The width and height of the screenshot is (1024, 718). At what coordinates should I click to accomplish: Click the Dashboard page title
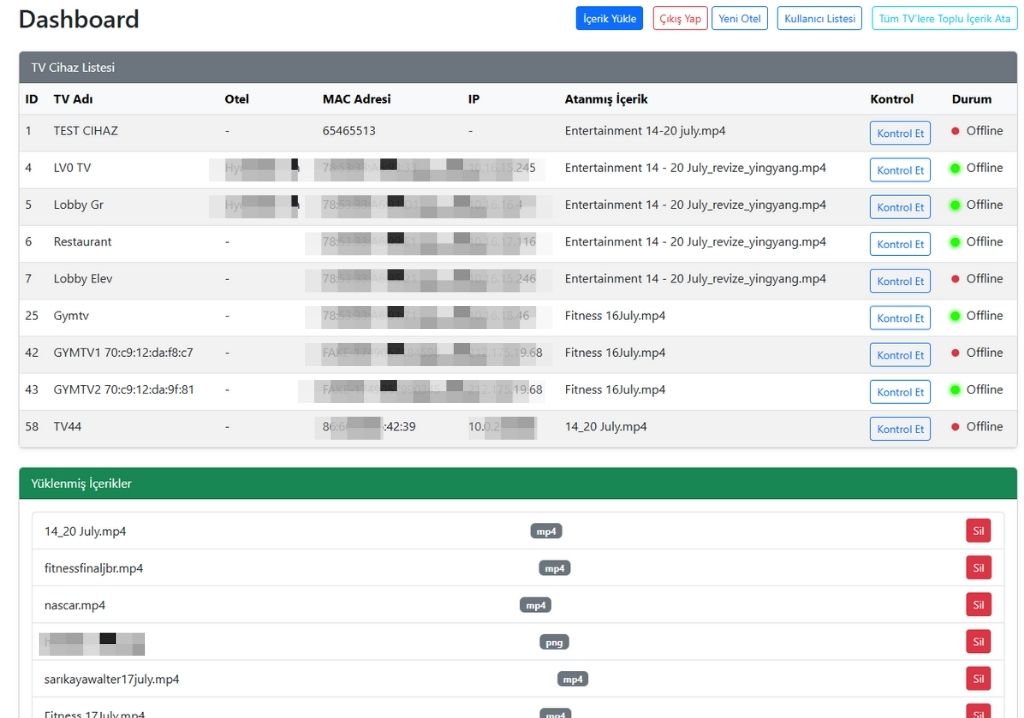pyautogui.click(x=78, y=18)
